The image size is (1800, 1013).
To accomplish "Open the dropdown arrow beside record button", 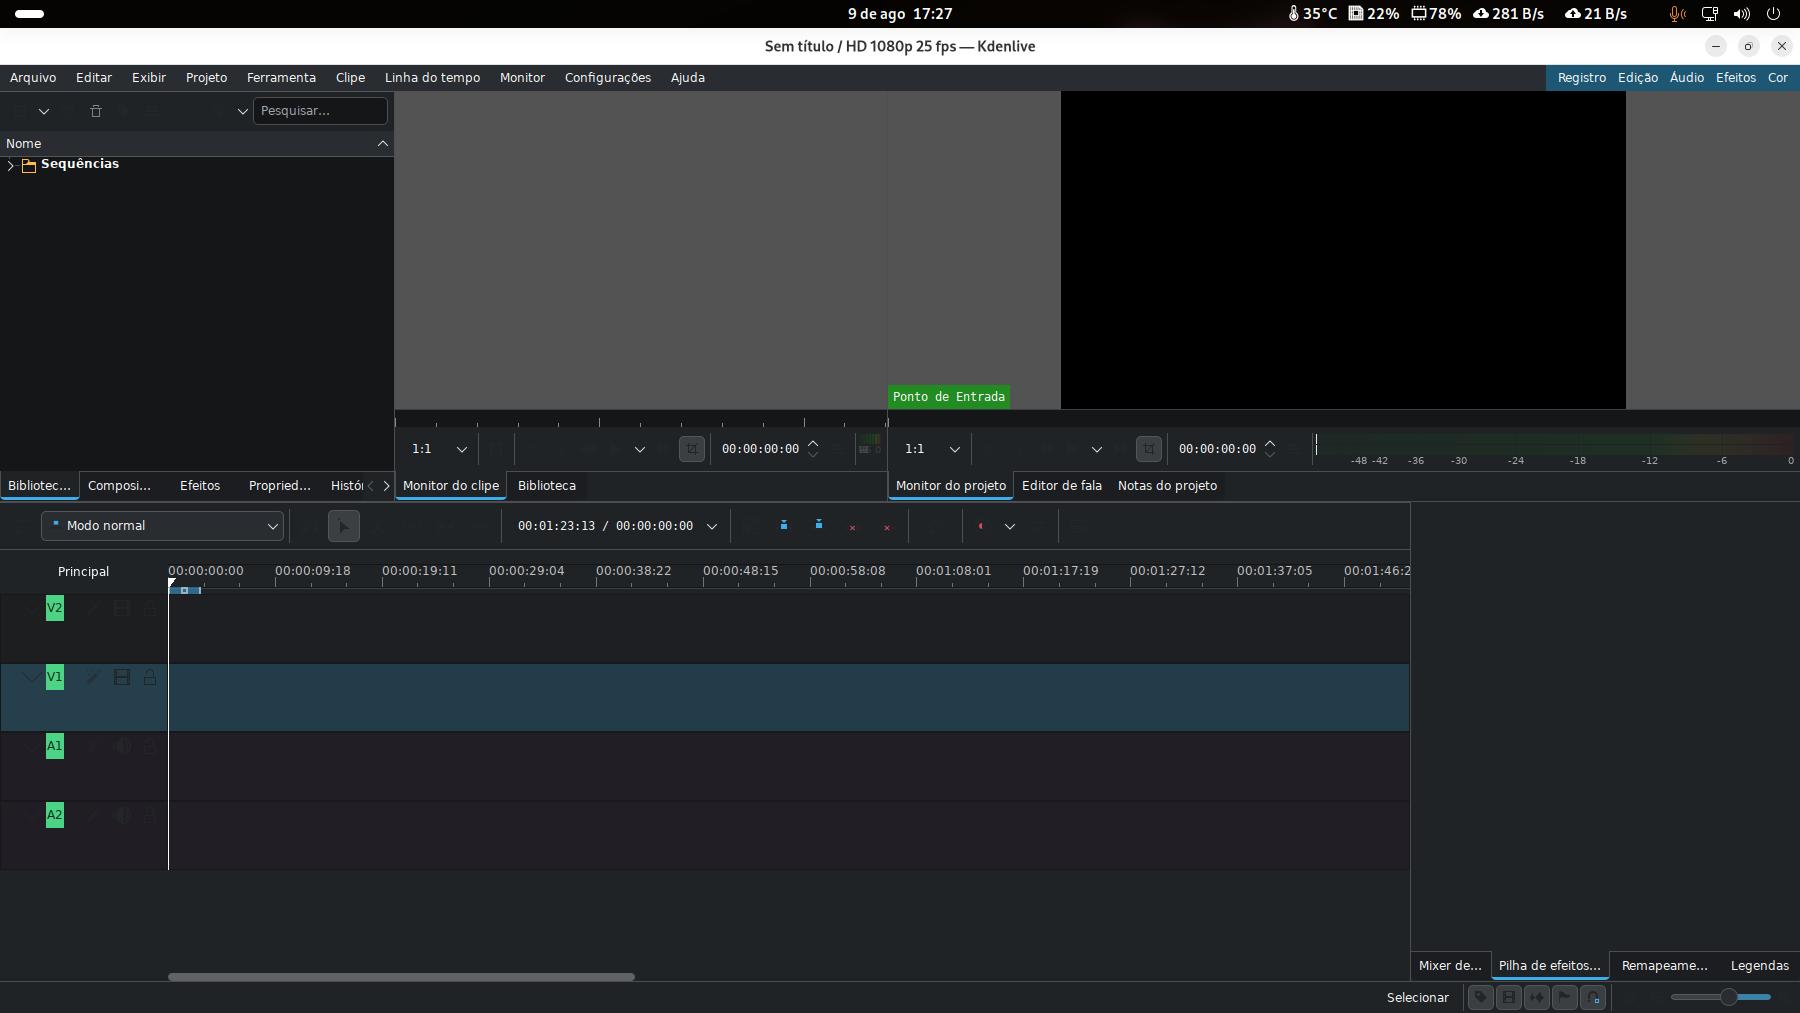I will click(1010, 526).
